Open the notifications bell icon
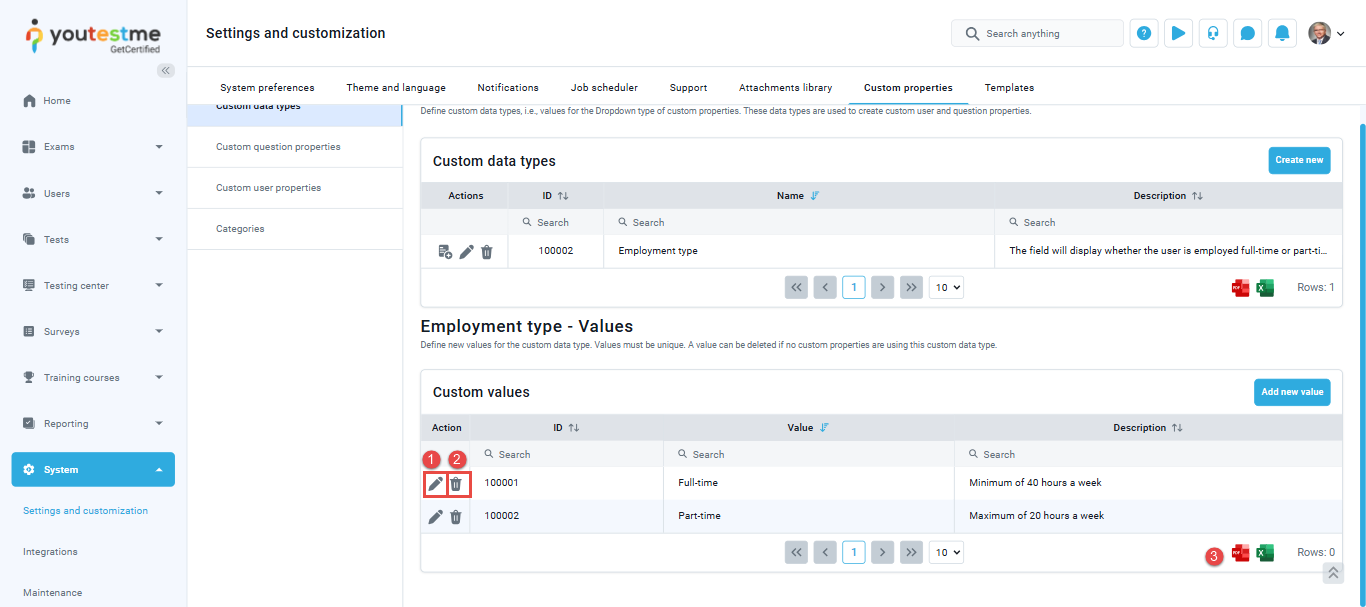The height and width of the screenshot is (607, 1366). click(x=1282, y=33)
